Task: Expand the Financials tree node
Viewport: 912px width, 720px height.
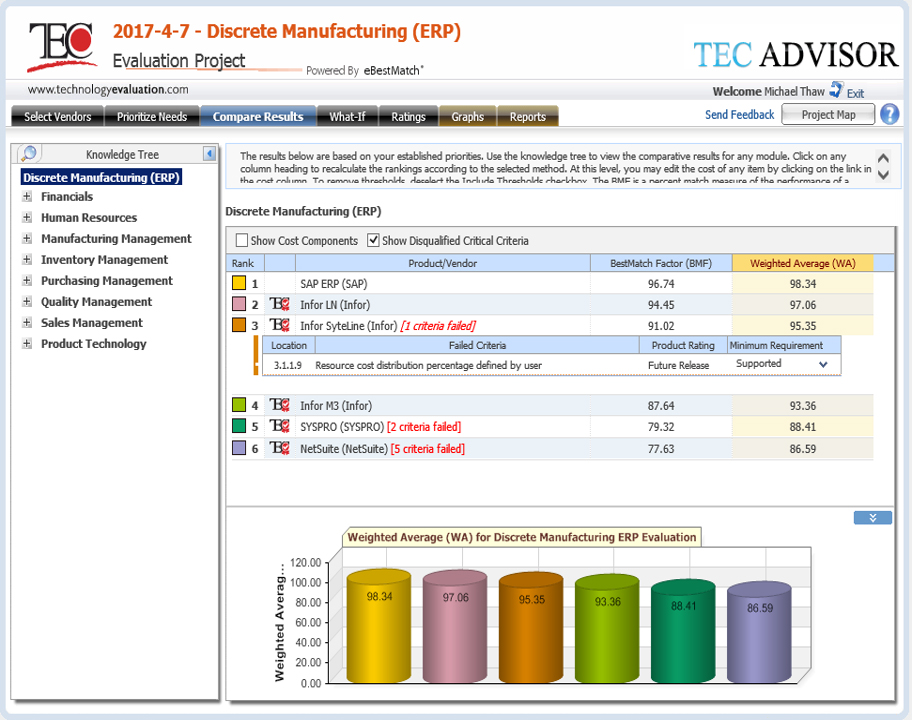Action: [27, 197]
